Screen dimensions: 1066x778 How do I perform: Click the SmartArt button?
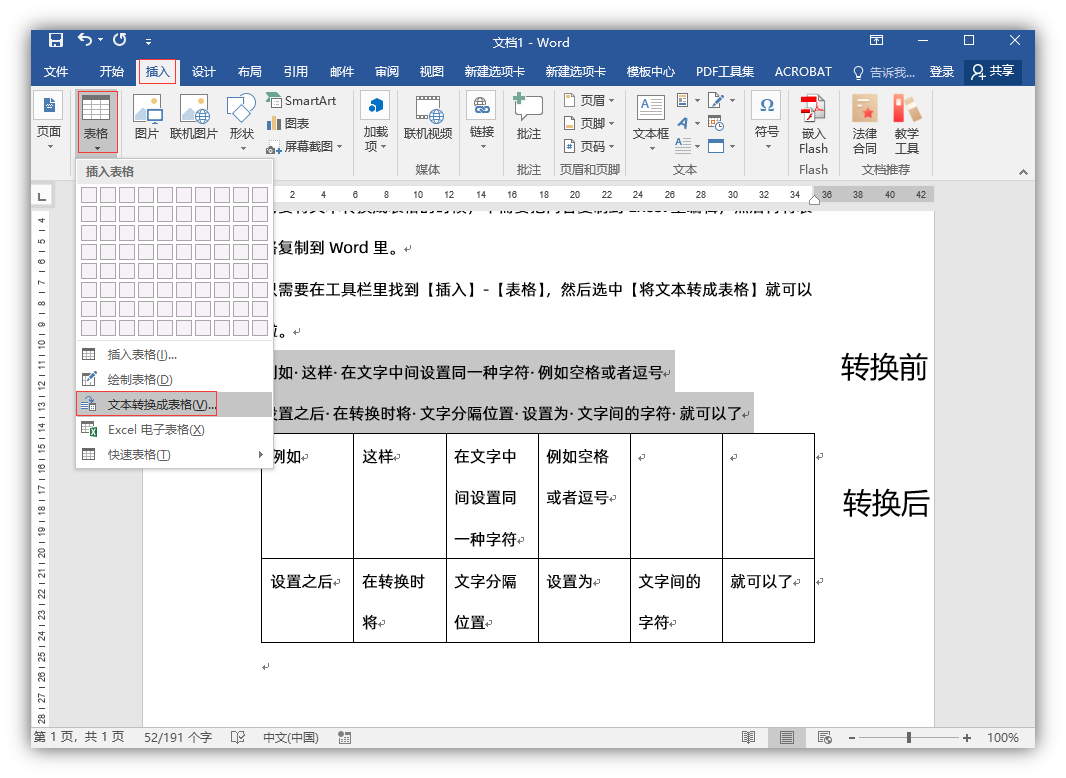tap(301, 101)
